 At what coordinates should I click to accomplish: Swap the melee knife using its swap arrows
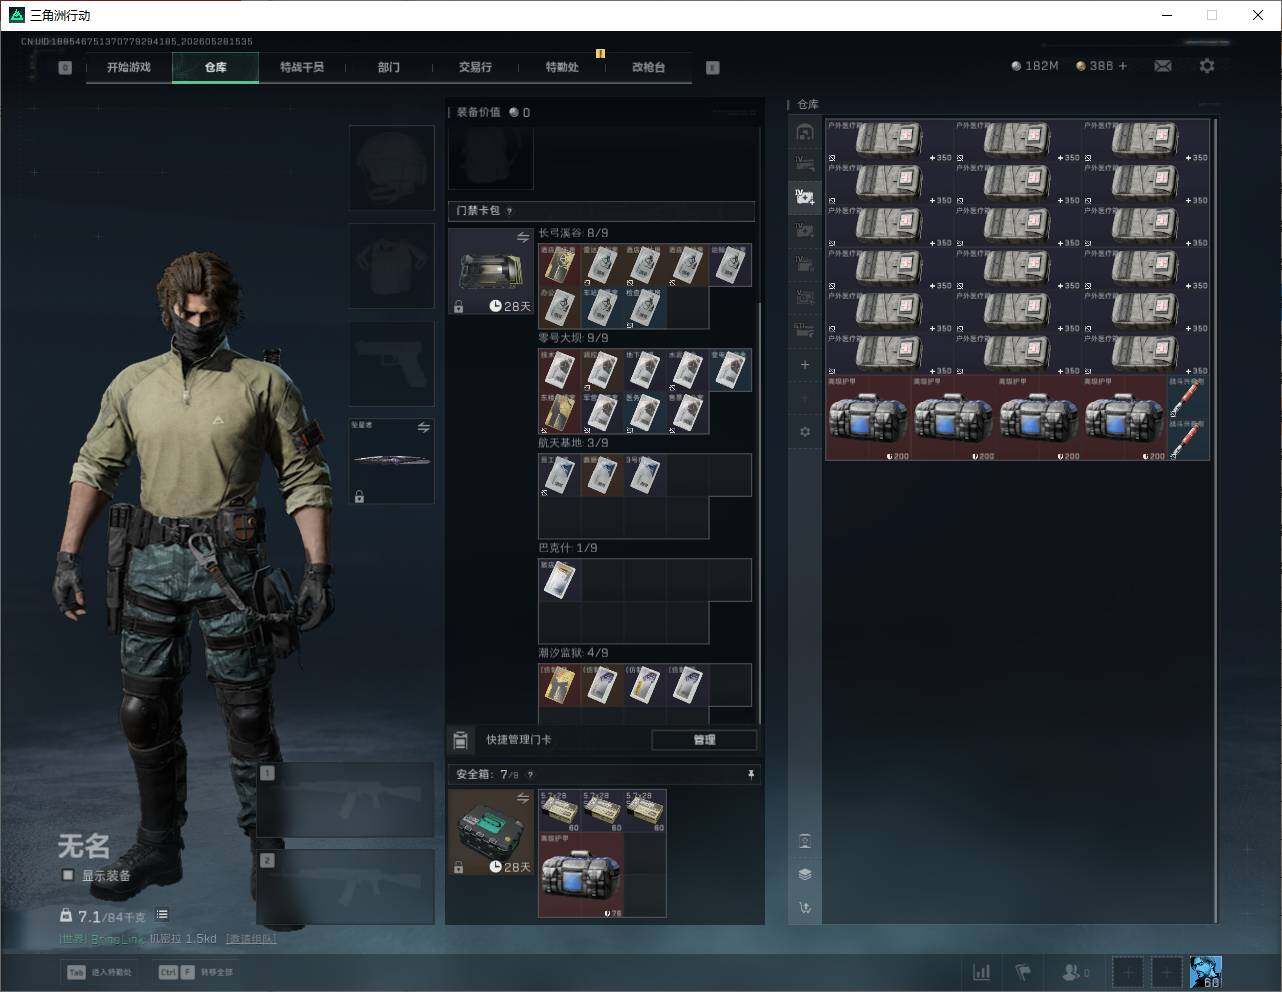423,428
